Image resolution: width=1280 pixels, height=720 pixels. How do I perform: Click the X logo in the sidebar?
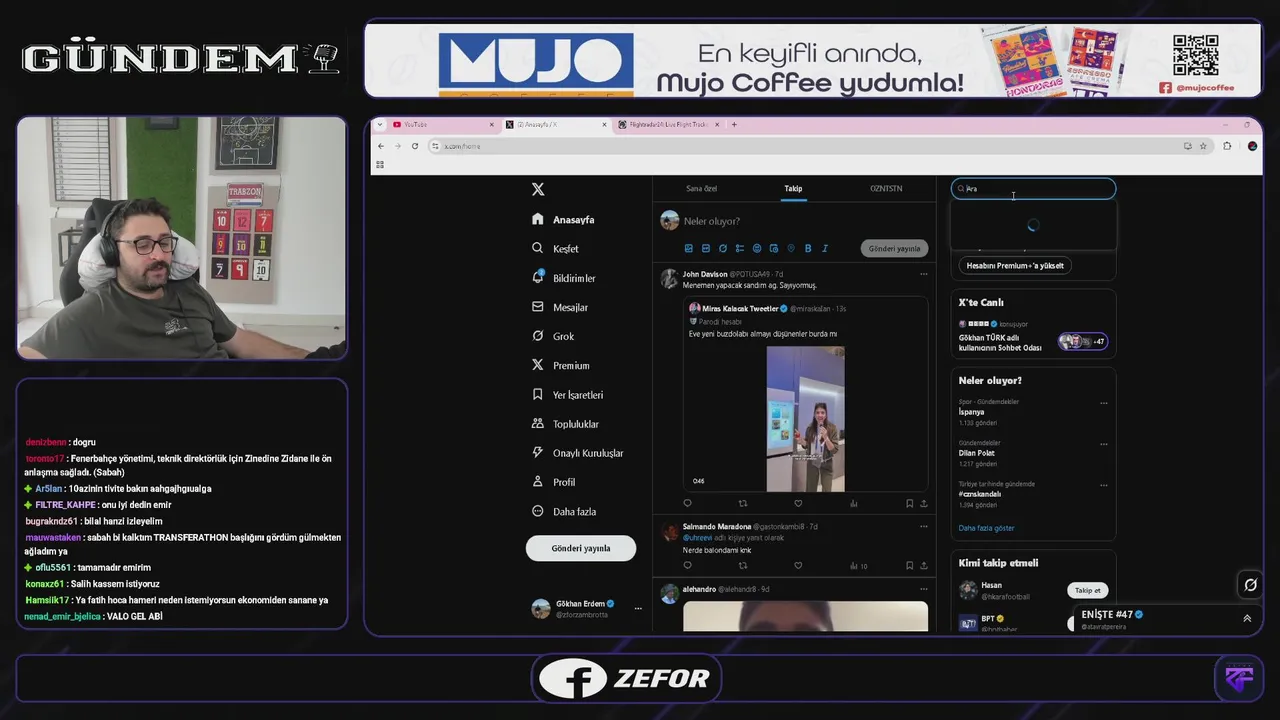click(538, 189)
